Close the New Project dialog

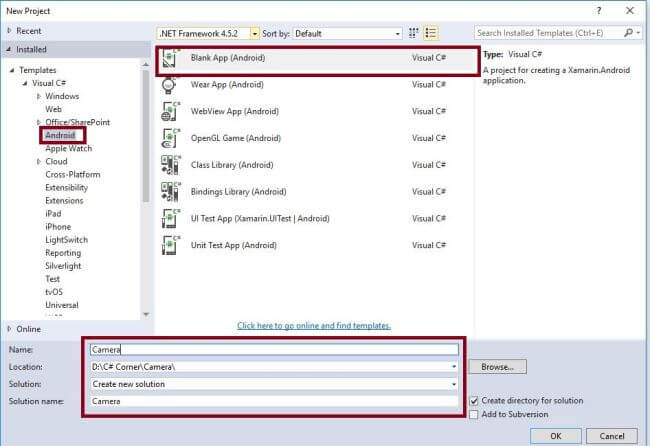pos(630,11)
